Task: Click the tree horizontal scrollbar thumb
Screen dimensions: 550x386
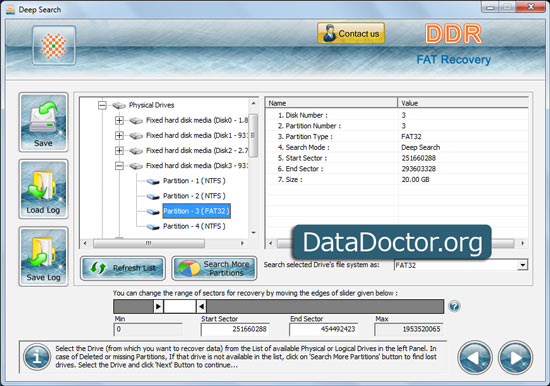Action: tap(148, 243)
